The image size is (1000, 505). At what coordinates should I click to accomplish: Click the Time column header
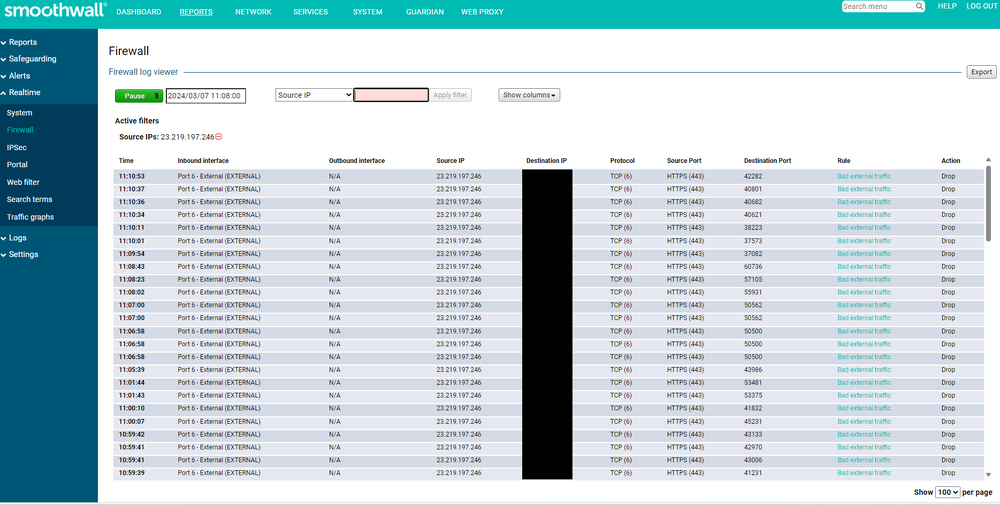point(126,161)
